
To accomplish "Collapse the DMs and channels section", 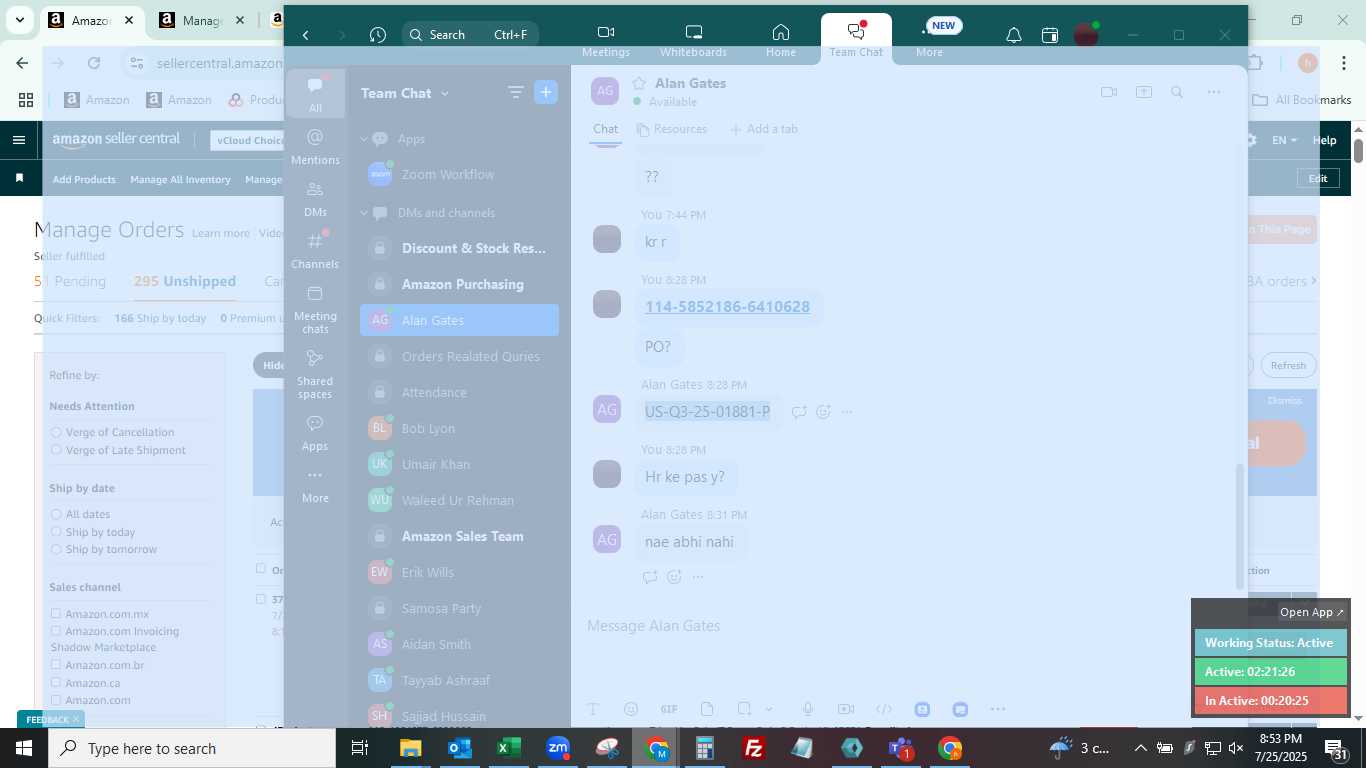I will point(365,213).
